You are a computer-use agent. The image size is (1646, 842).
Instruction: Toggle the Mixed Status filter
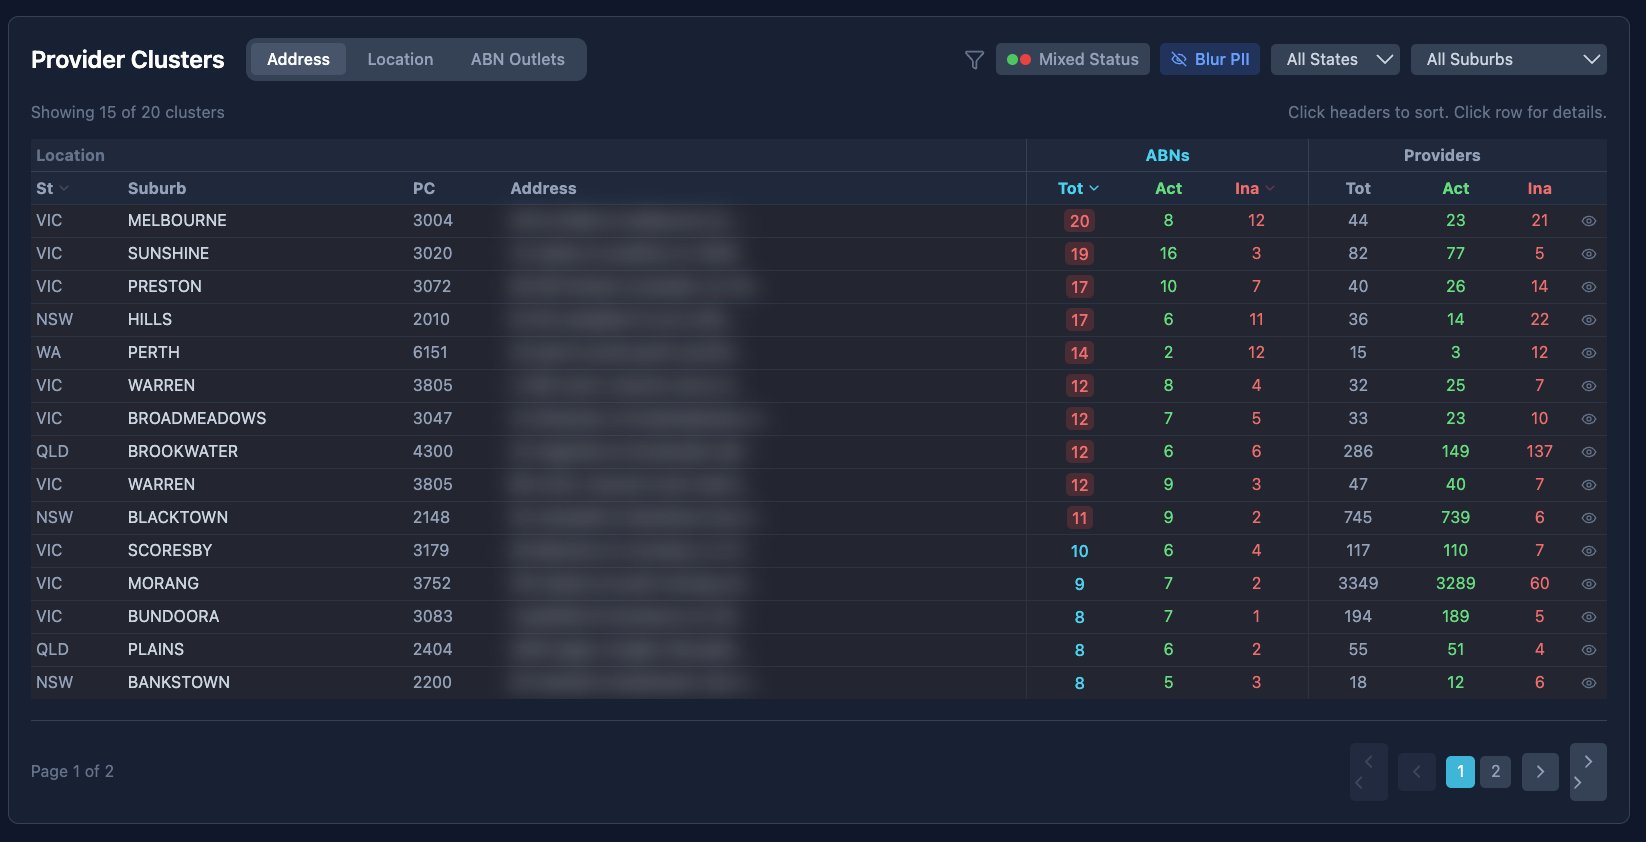pos(1073,60)
